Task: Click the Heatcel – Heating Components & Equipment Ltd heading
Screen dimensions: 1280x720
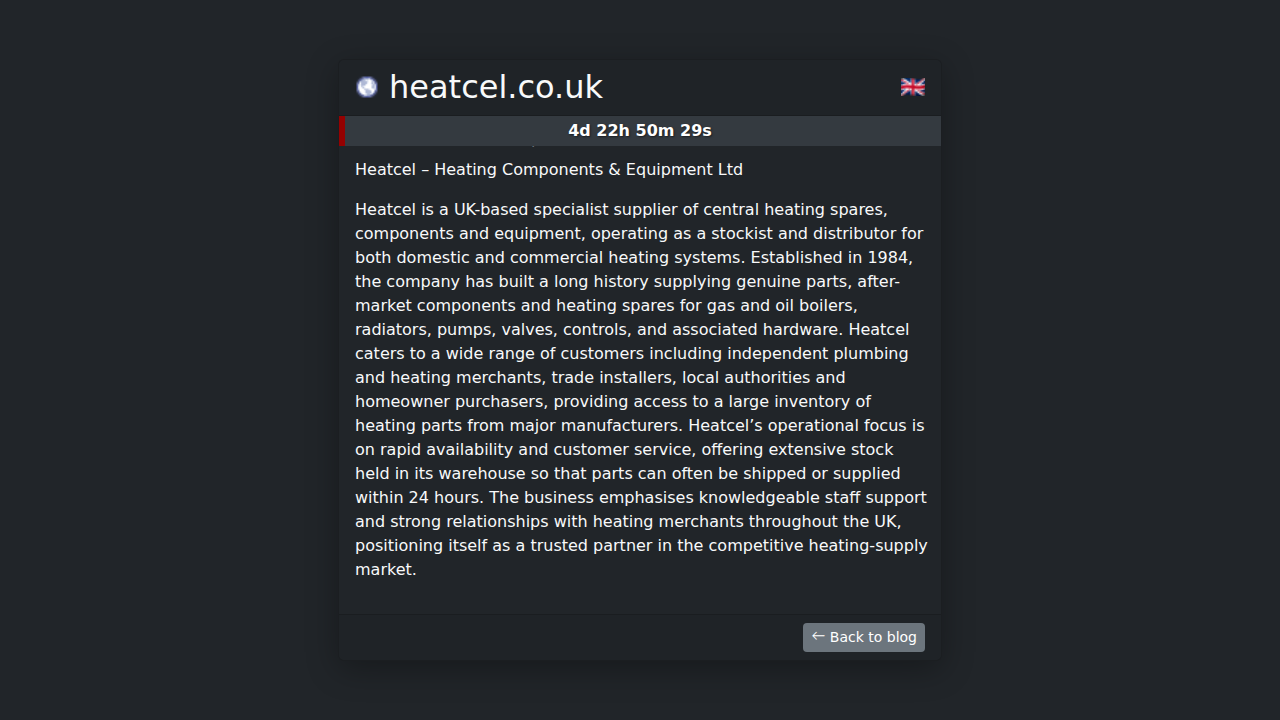Action: tap(548, 170)
